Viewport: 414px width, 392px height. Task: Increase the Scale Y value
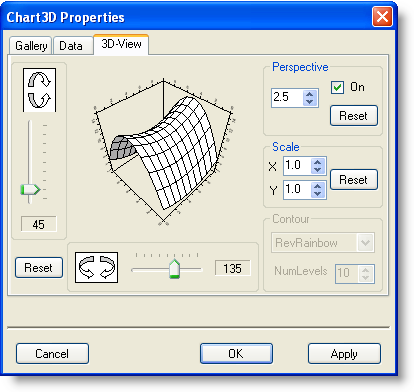coord(318,186)
